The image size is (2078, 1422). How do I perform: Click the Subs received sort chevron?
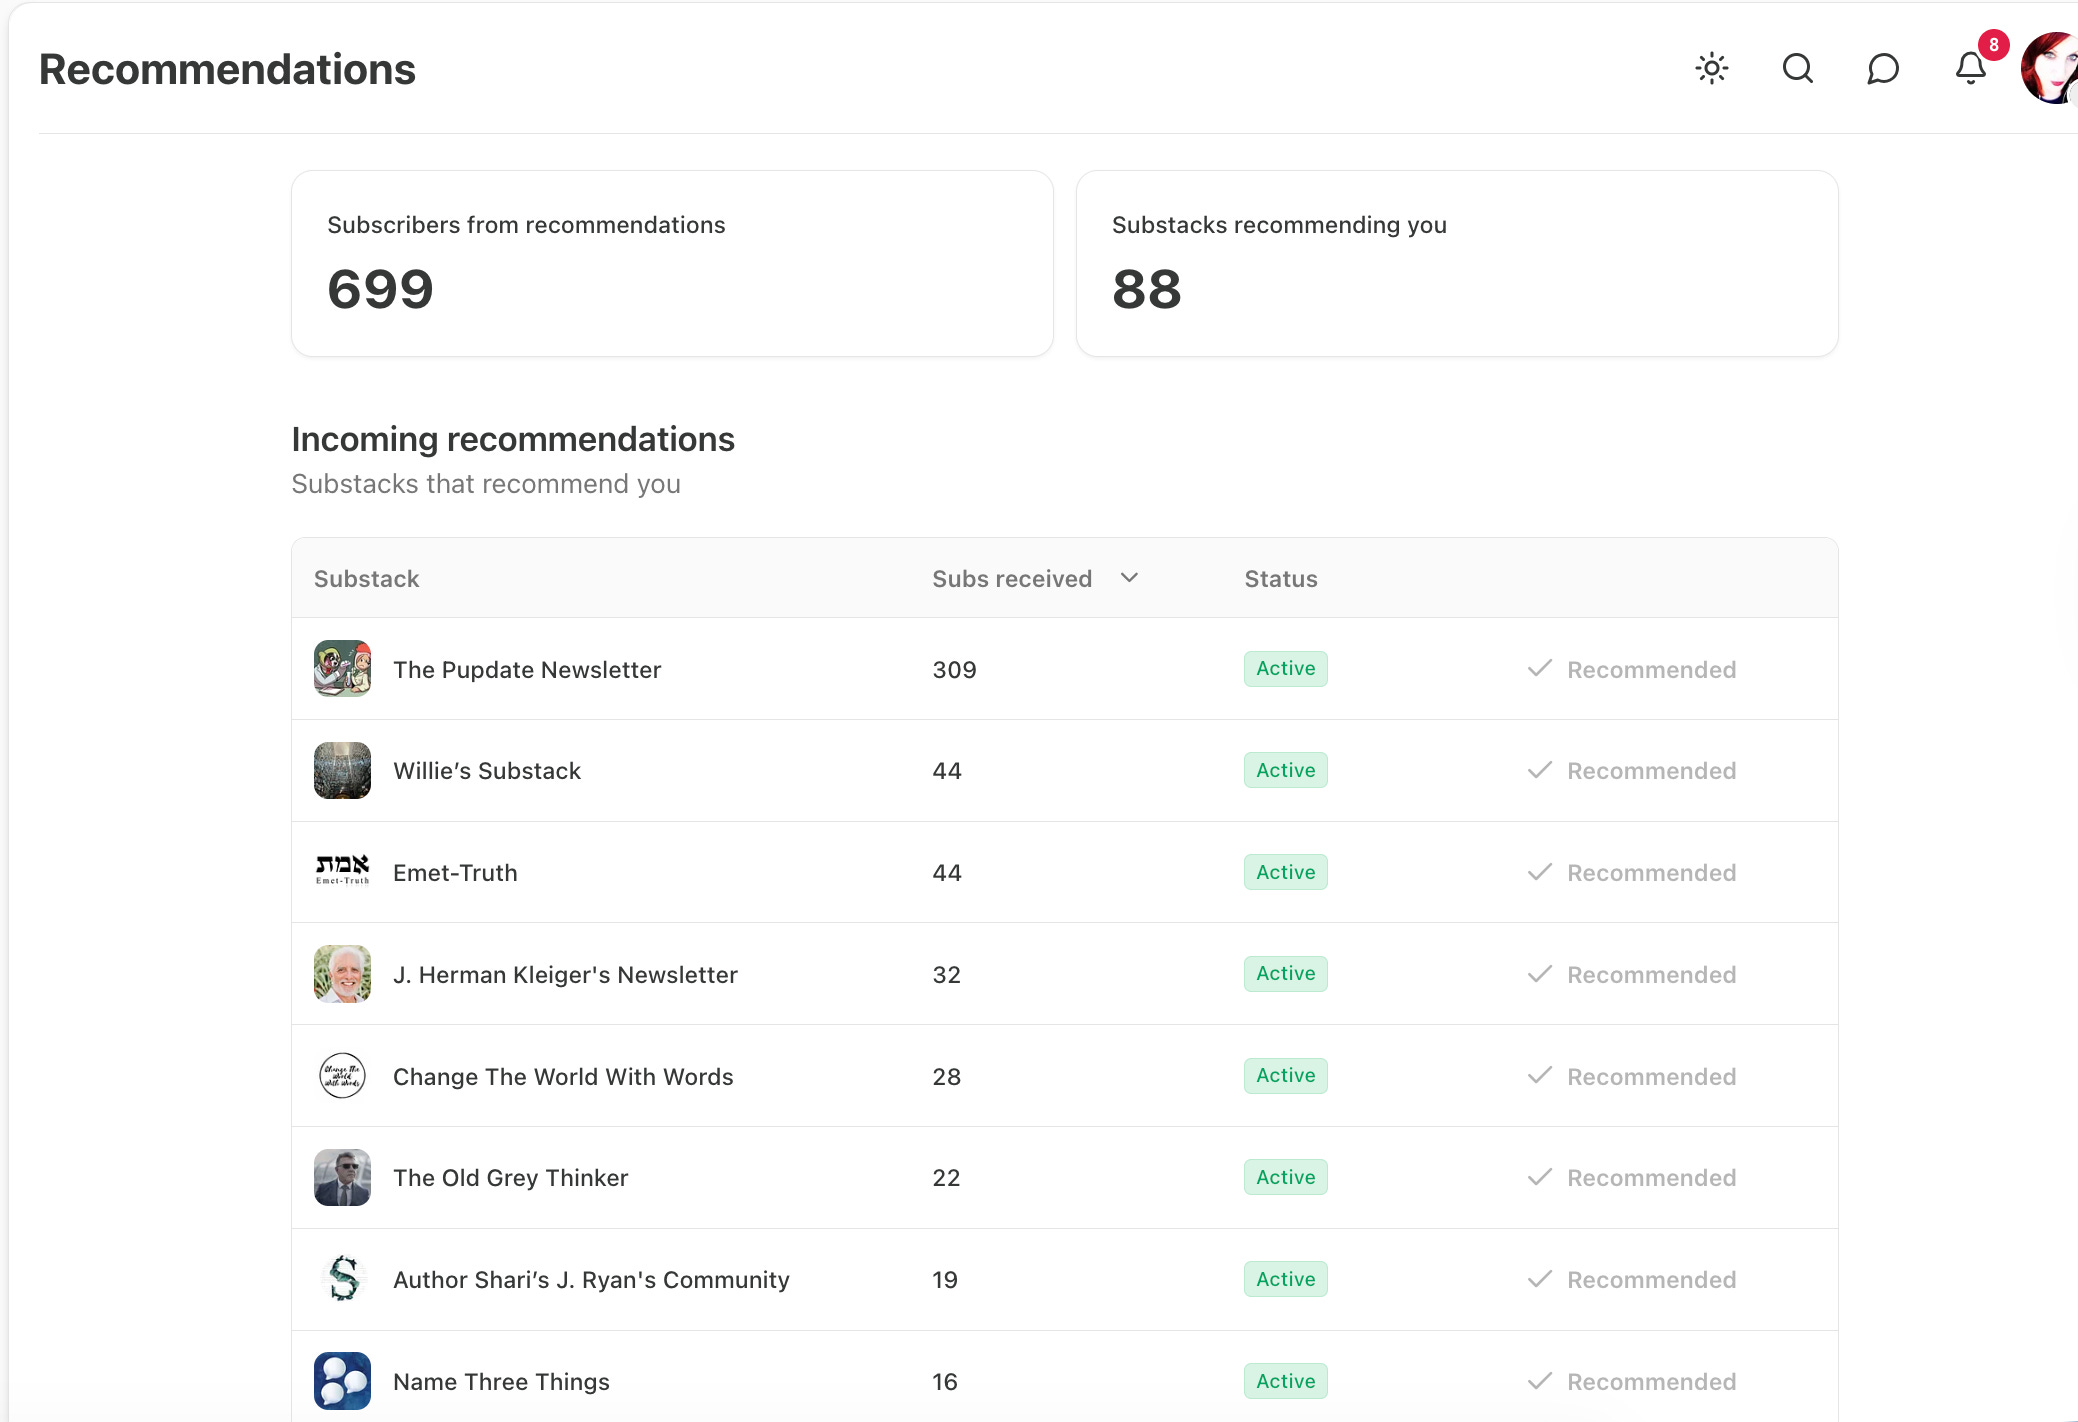pos(1129,578)
